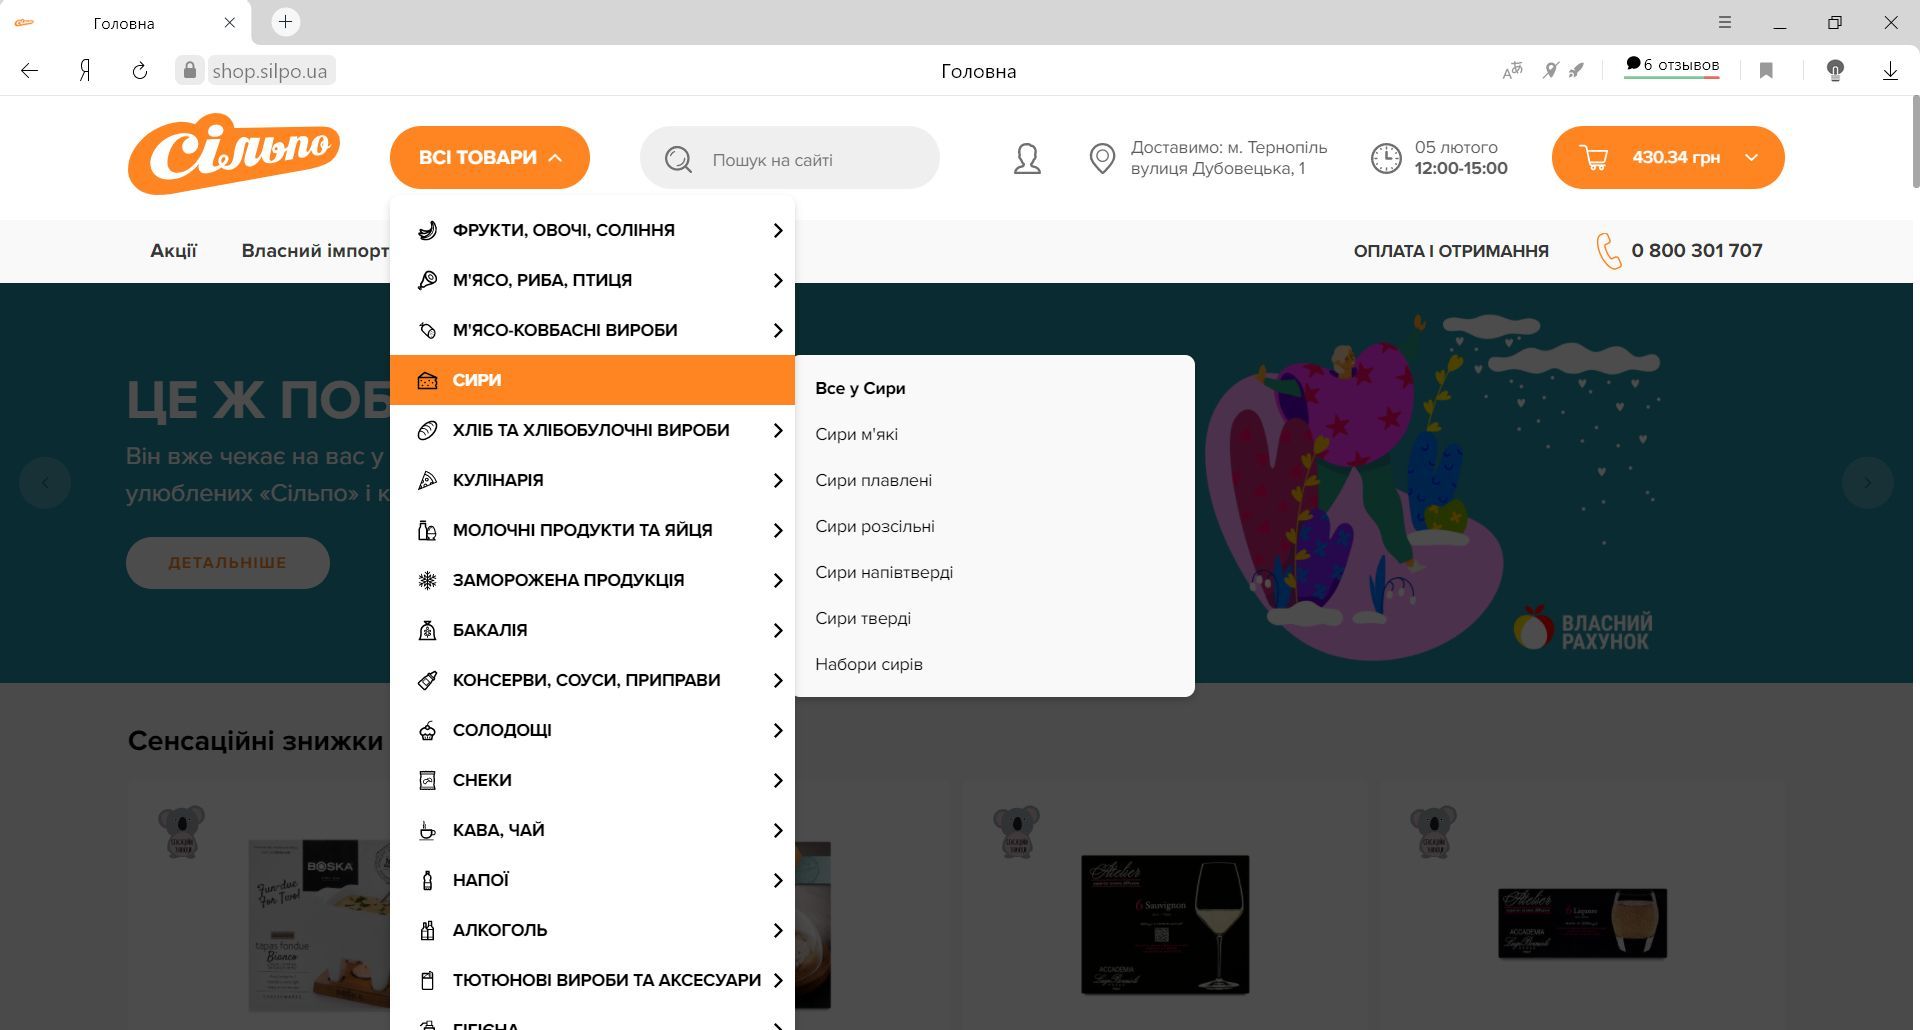
Task: Collapse the ВСІ ТОВАРИ catalog menu
Action: click(x=489, y=158)
